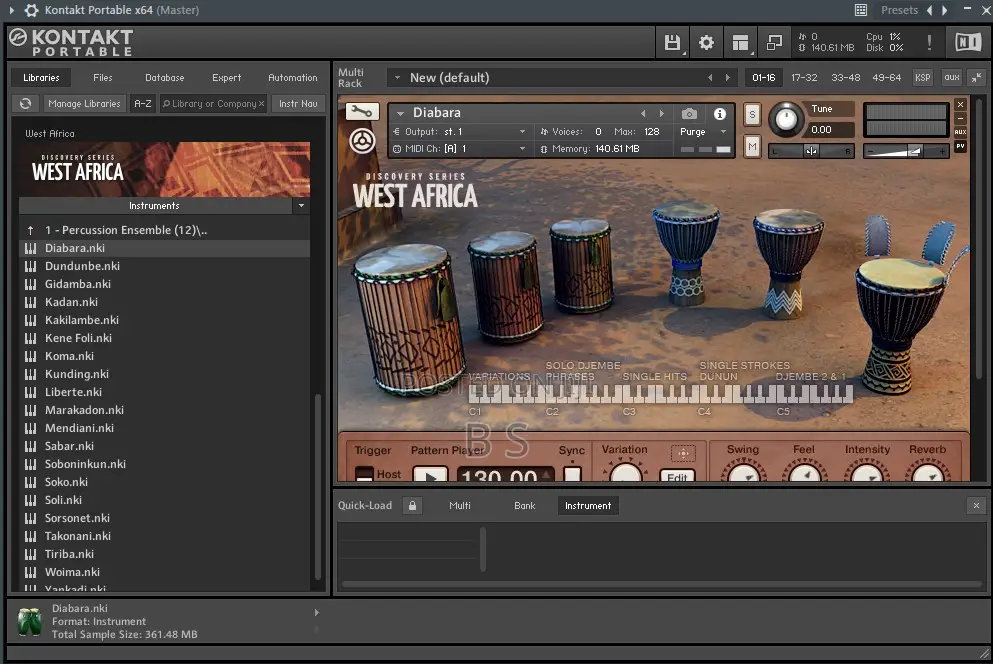
Task: Expand the info pane arrow
Action: click(x=317, y=613)
